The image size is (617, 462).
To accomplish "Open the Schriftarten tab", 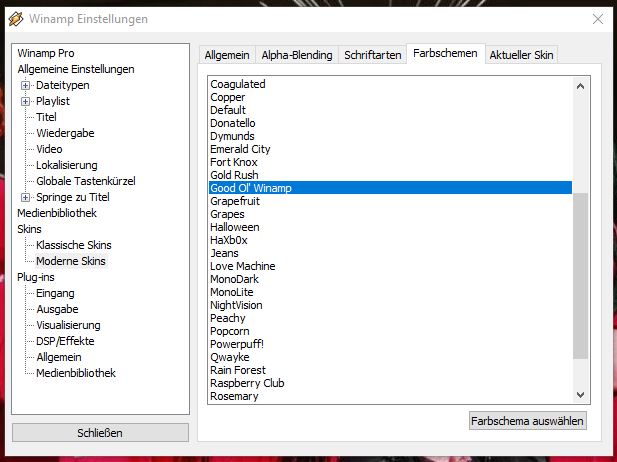I will coord(373,55).
